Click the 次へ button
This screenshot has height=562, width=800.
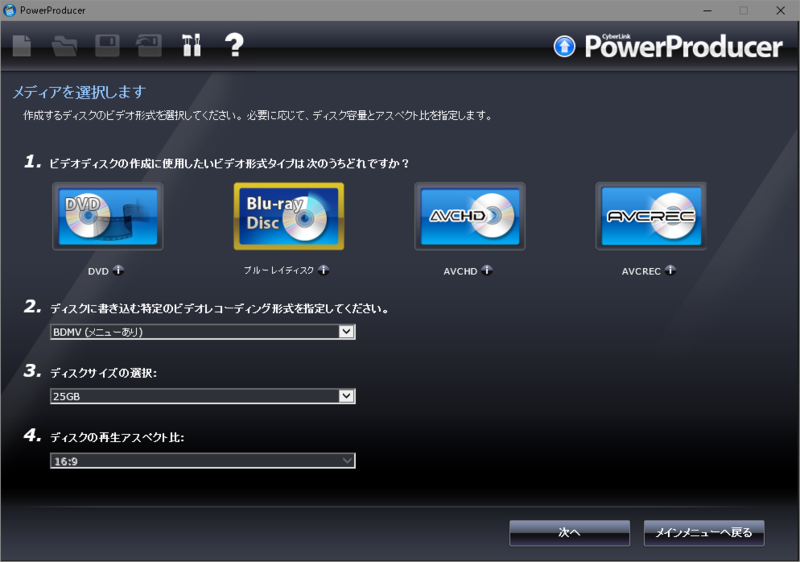coord(569,533)
